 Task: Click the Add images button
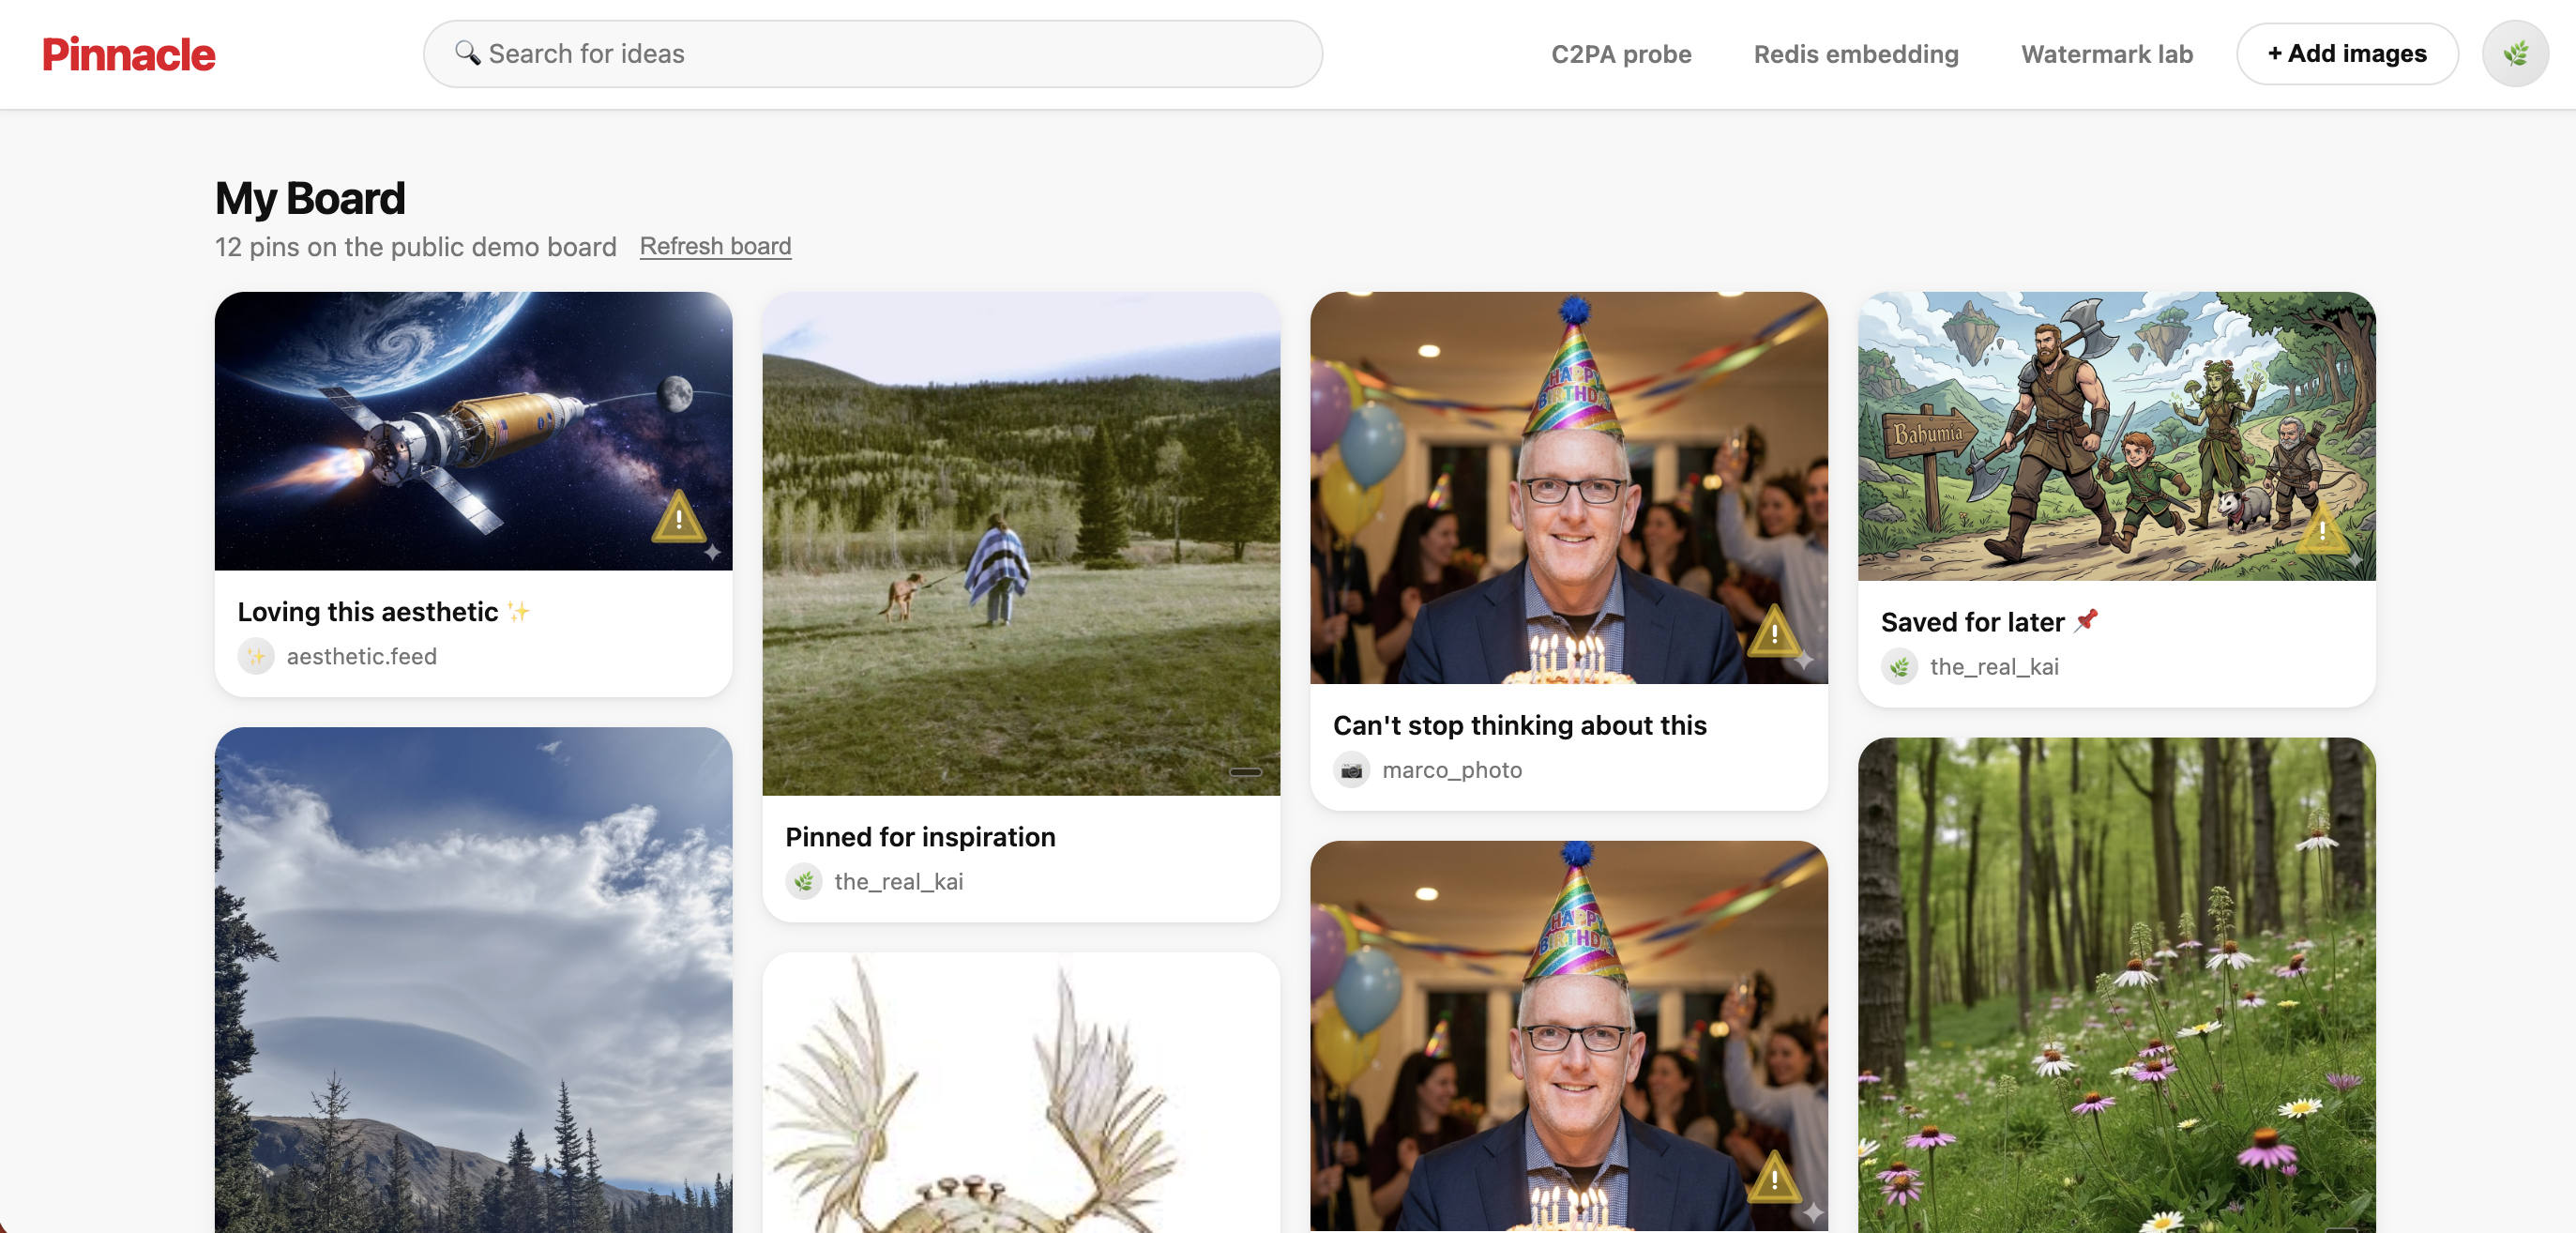[x=2346, y=54]
